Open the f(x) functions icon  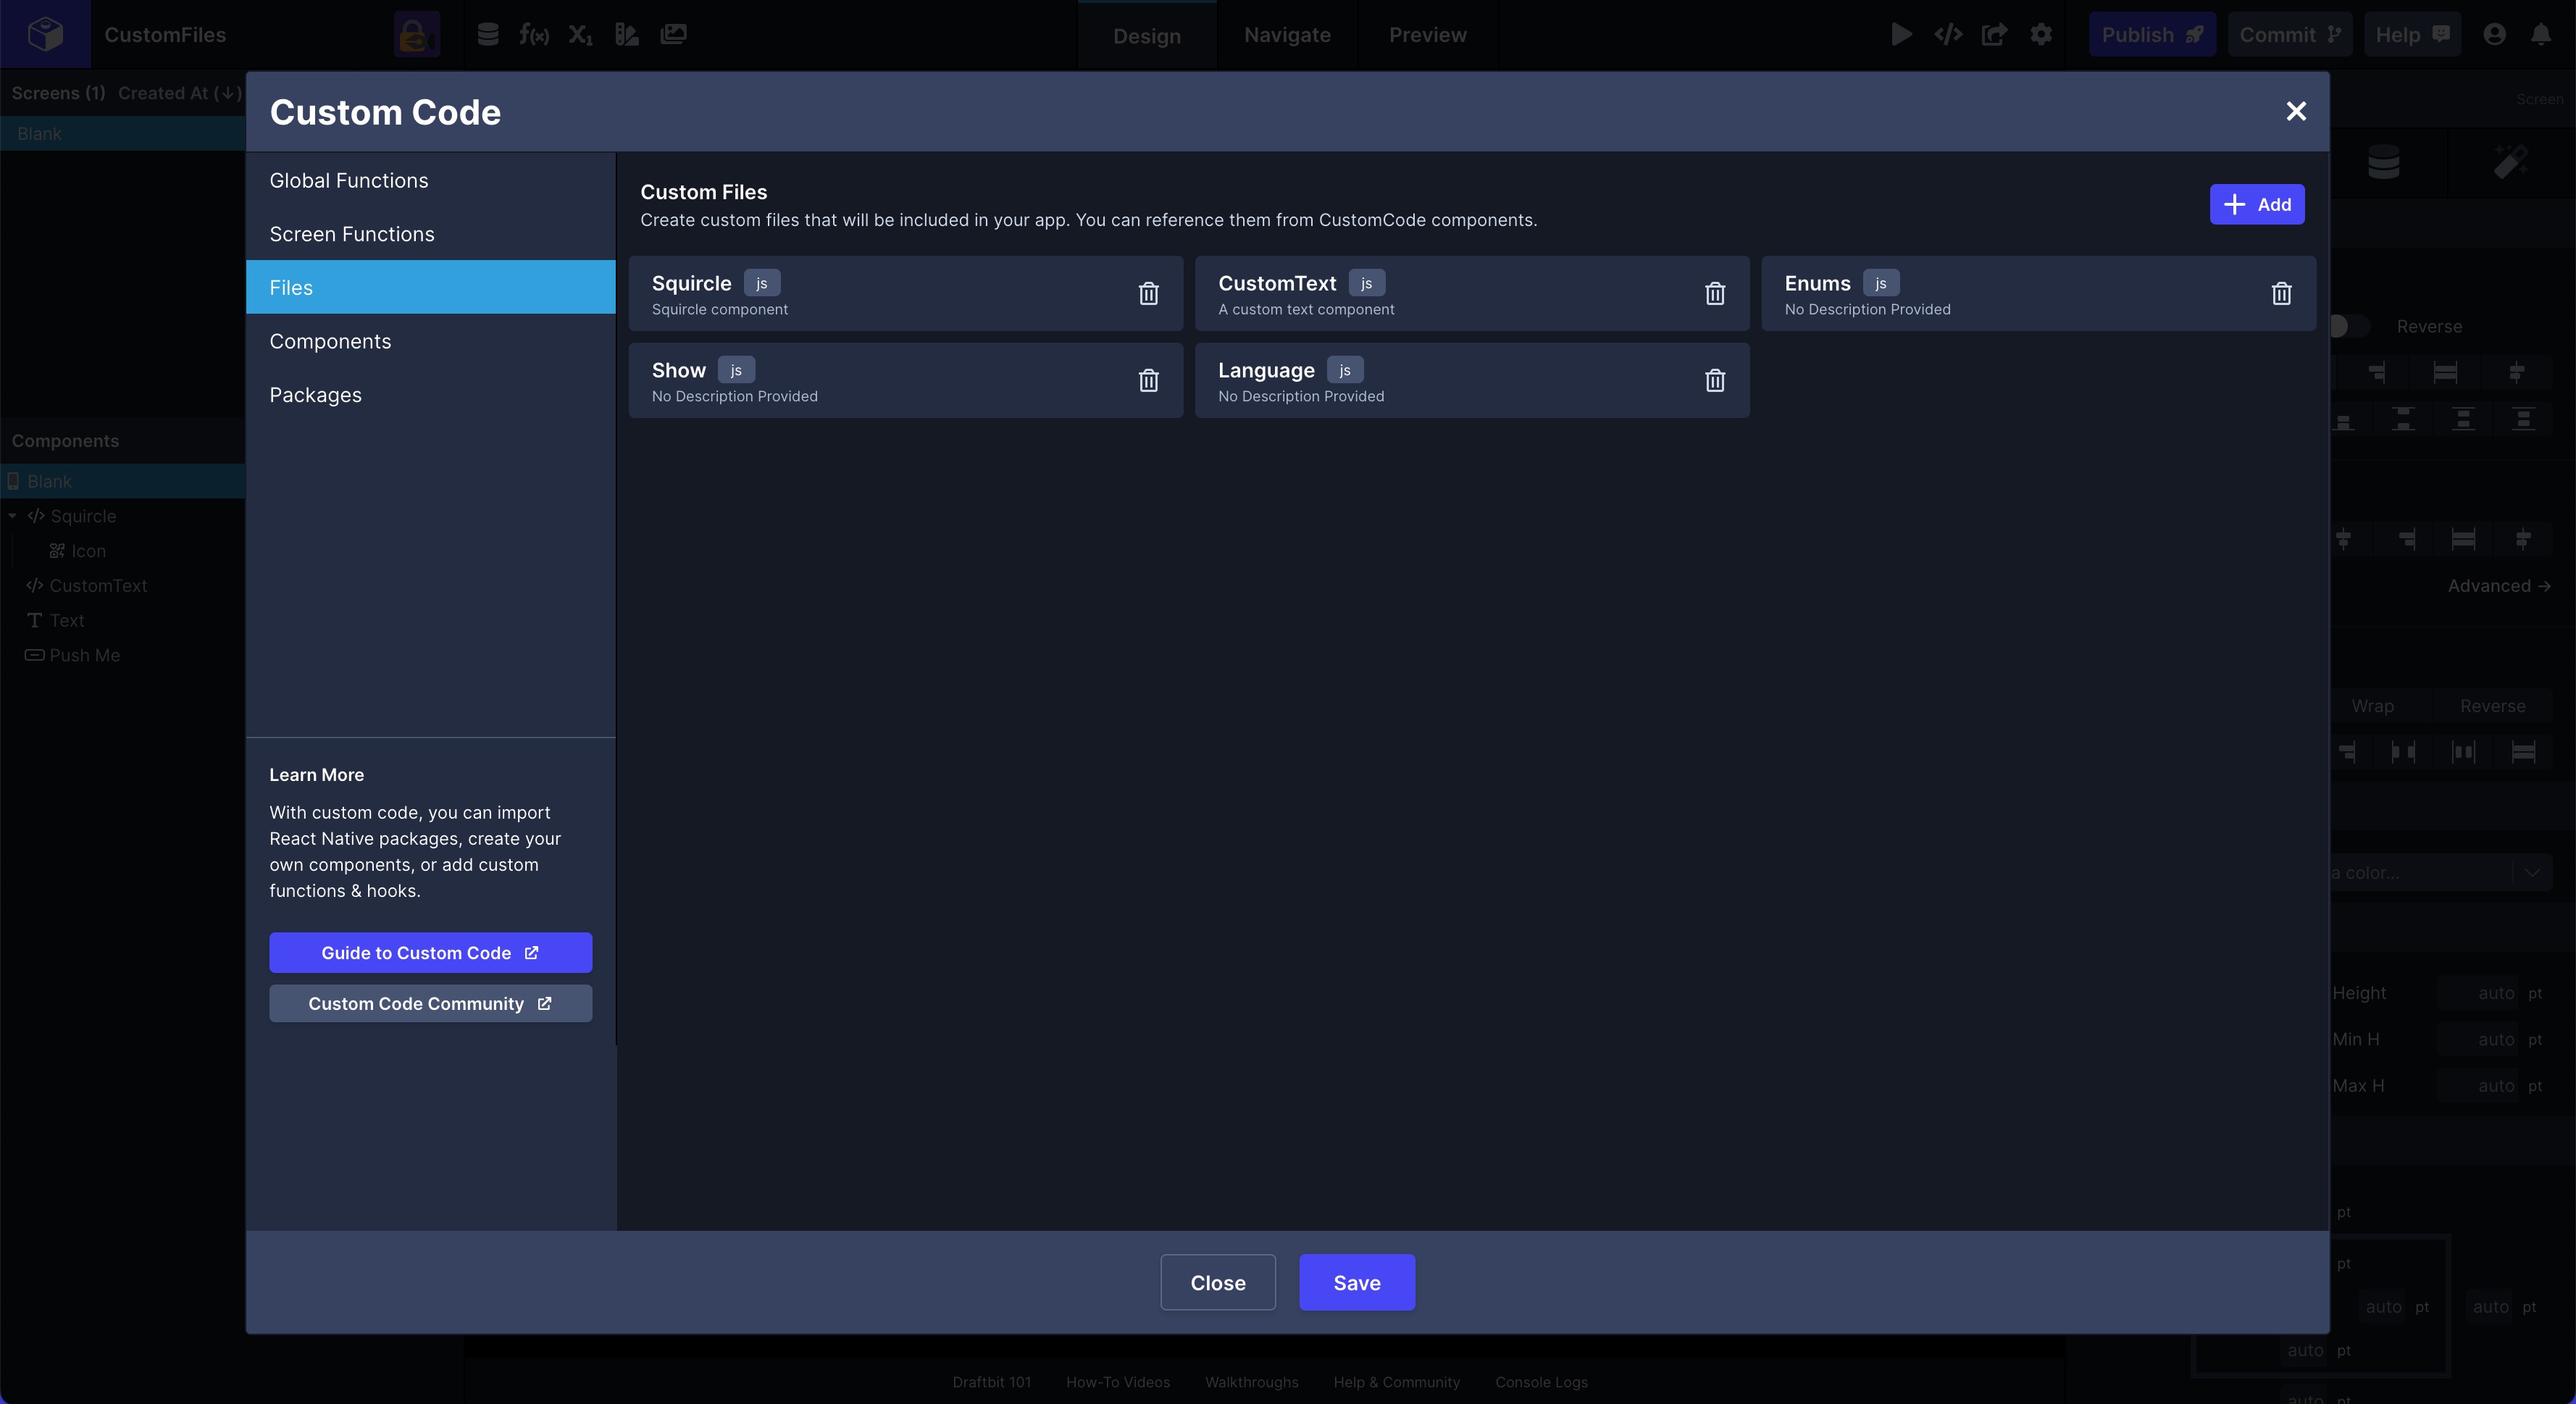click(534, 34)
